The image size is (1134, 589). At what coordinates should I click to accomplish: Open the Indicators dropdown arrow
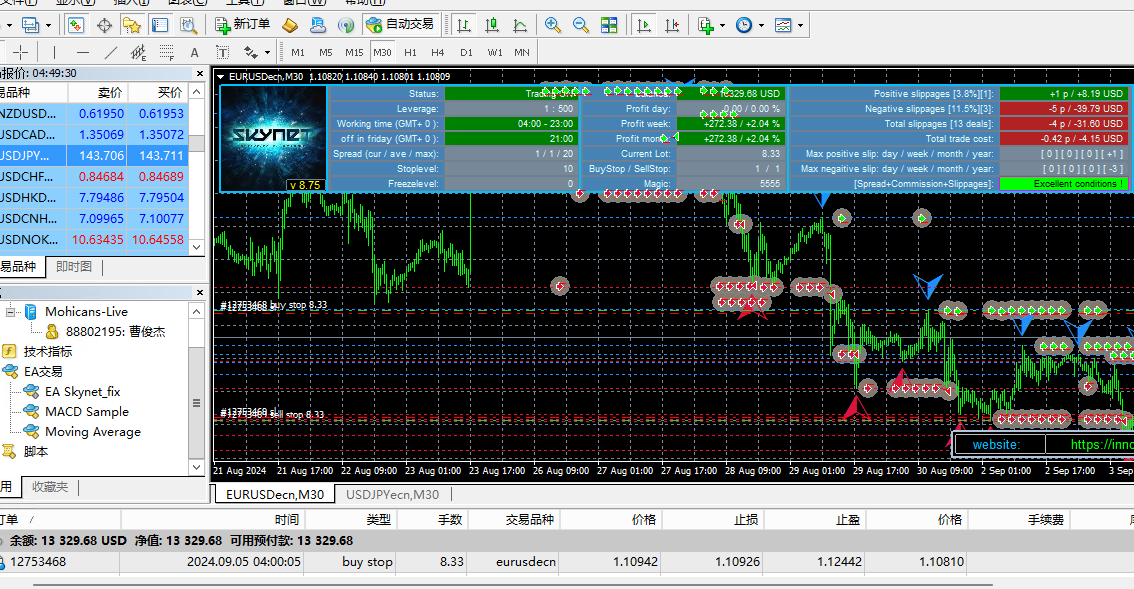click(722, 25)
